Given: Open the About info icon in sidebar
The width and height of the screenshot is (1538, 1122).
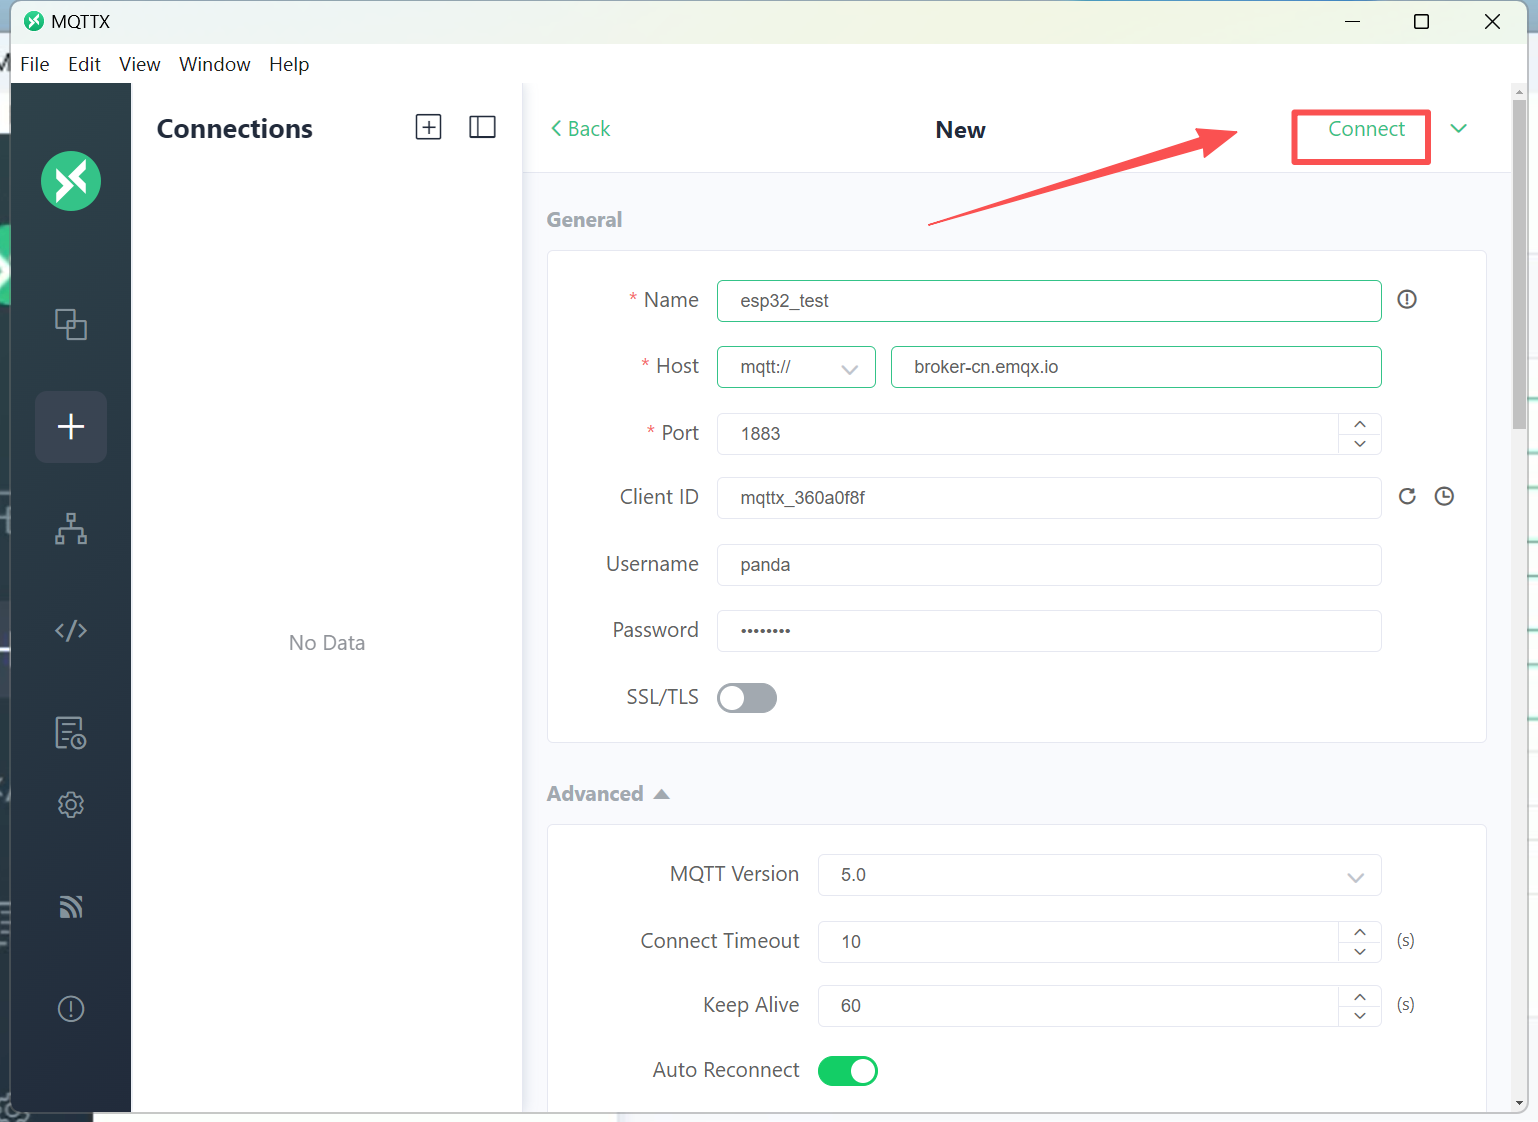Looking at the screenshot, I should click(71, 1009).
